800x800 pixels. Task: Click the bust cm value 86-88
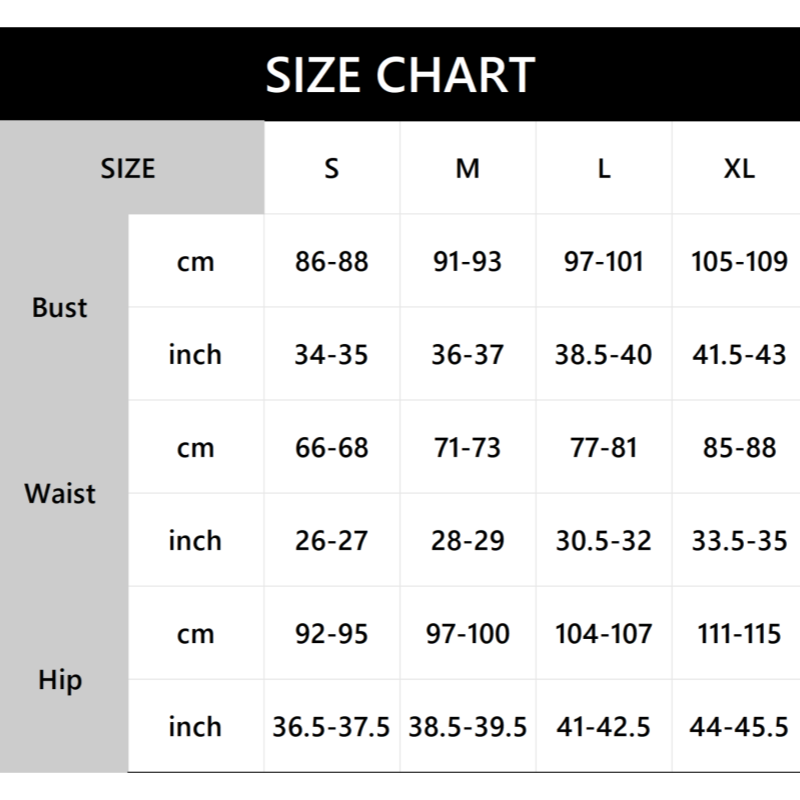[332, 262]
